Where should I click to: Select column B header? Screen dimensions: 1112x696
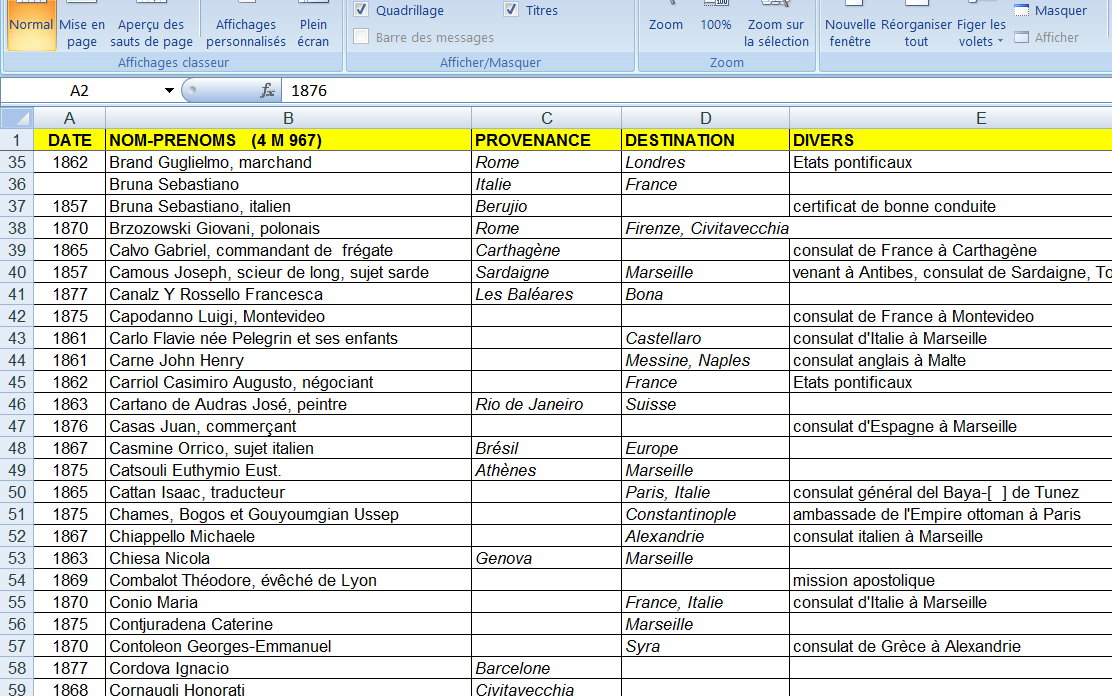click(288, 118)
